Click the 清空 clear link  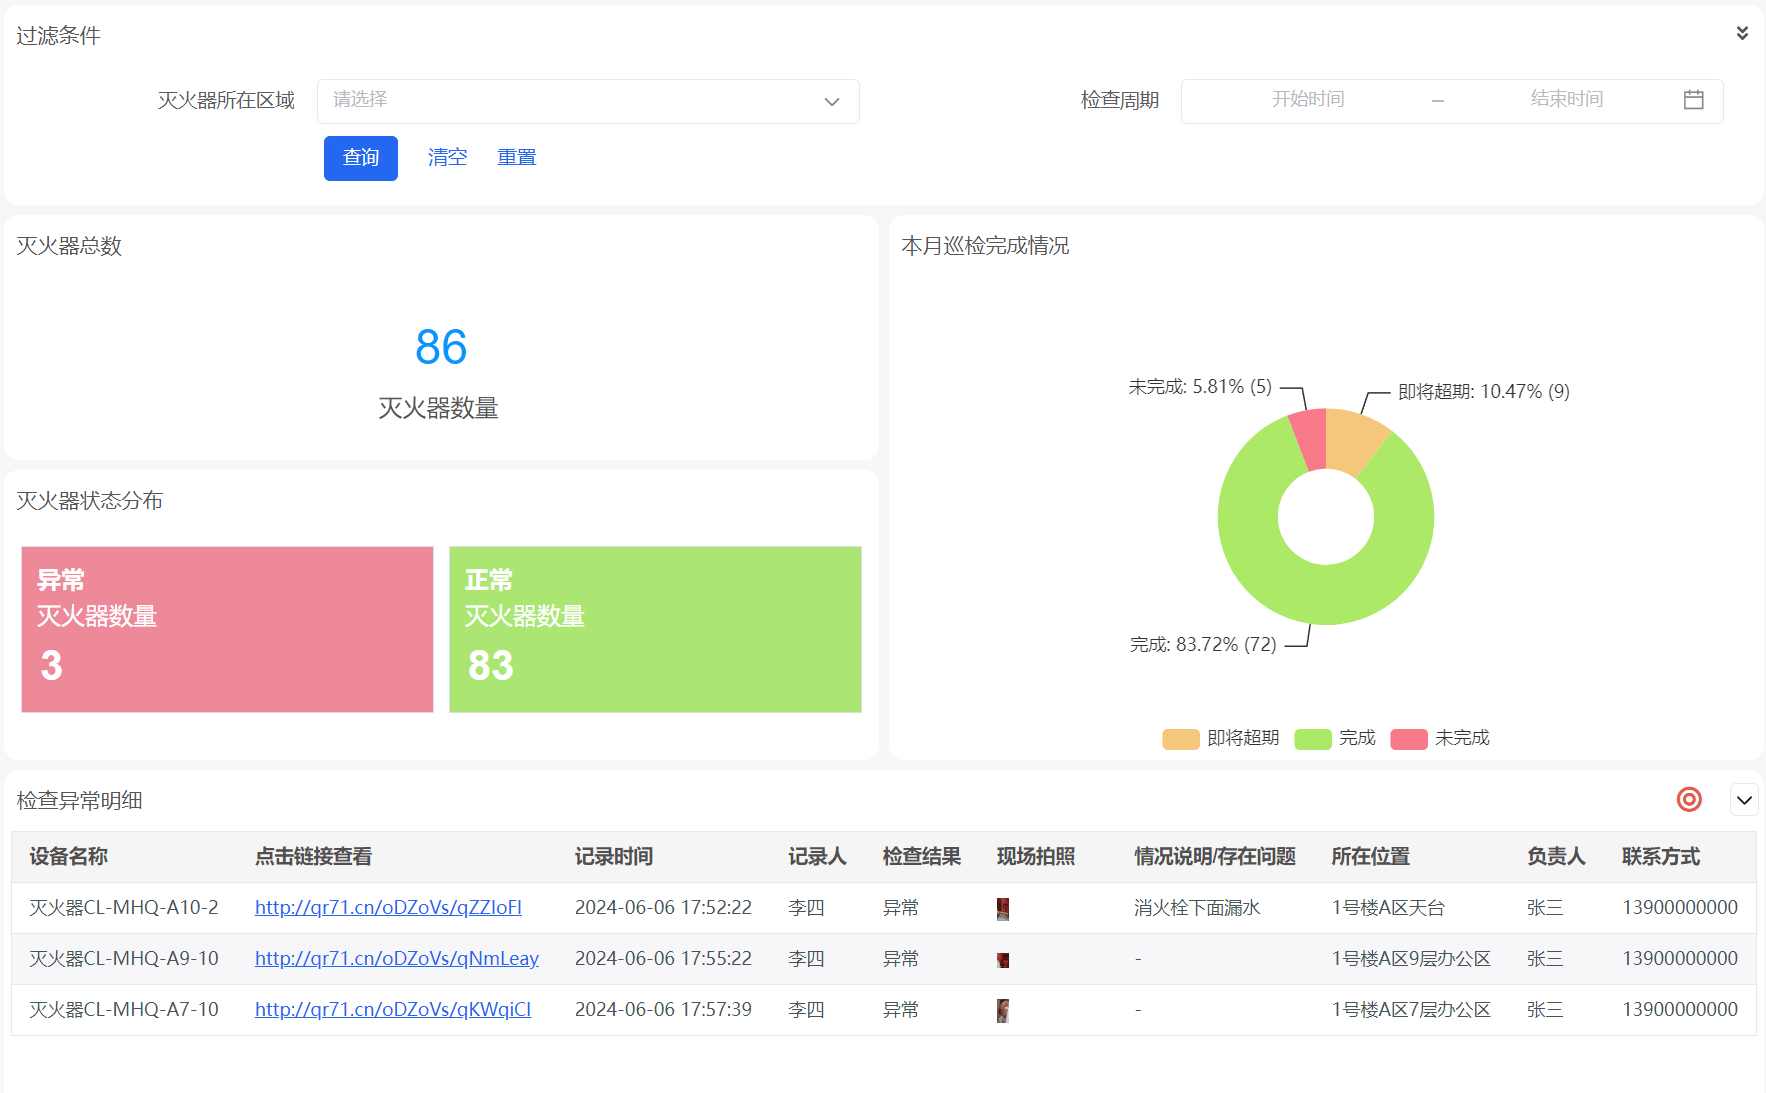(447, 158)
